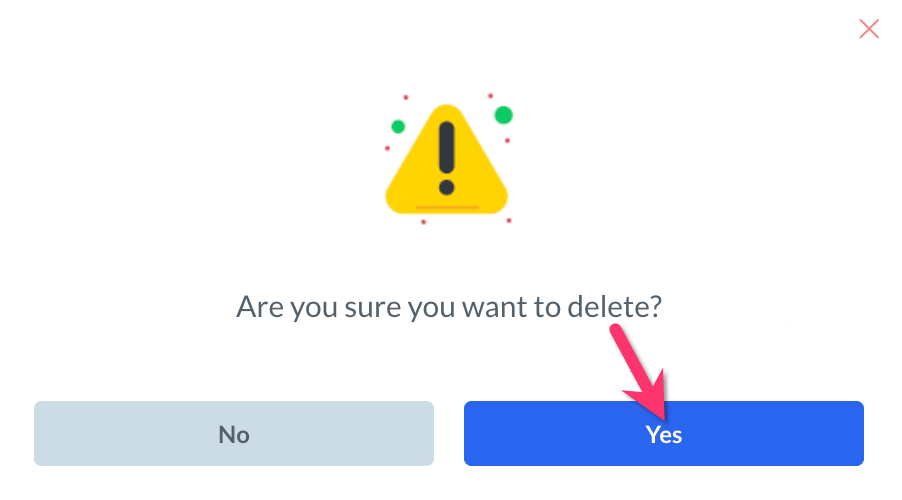The height and width of the screenshot is (500, 902).
Task: Click the larger green dot beside the triangle
Action: tap(503, 115)
